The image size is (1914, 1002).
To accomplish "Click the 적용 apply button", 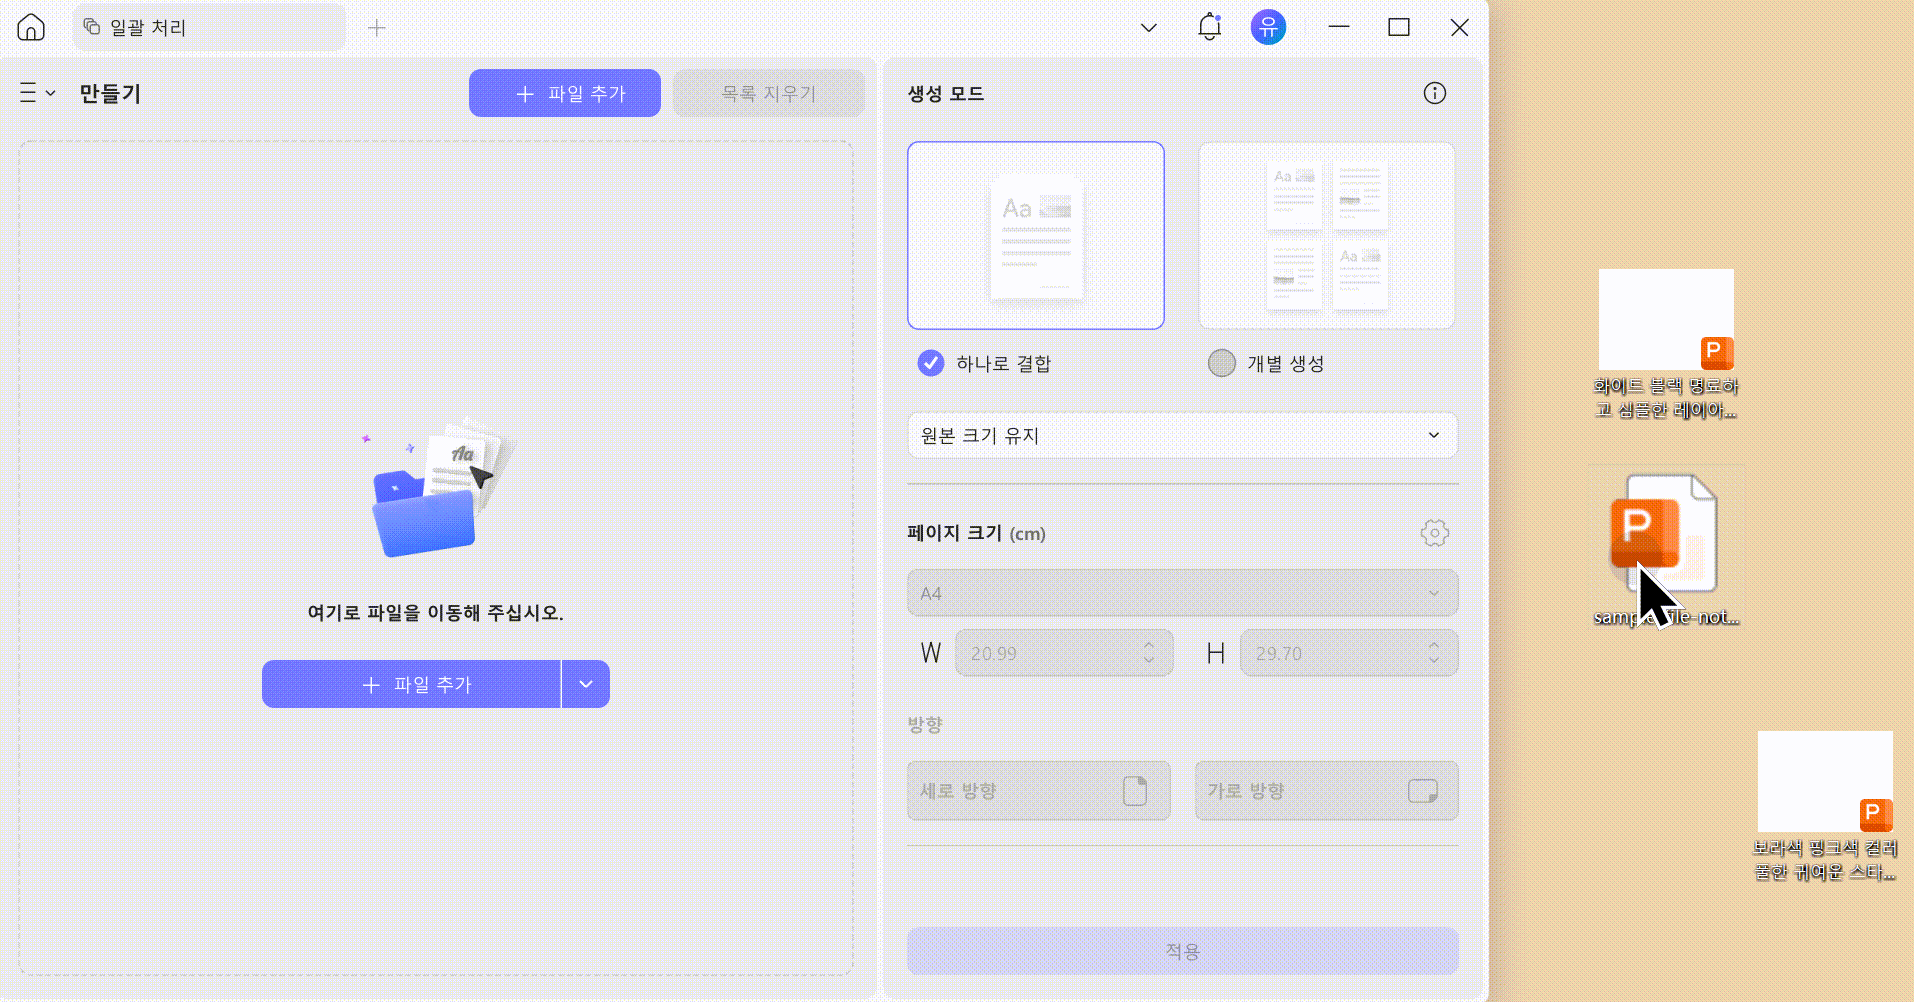I will pos(1183,951).
